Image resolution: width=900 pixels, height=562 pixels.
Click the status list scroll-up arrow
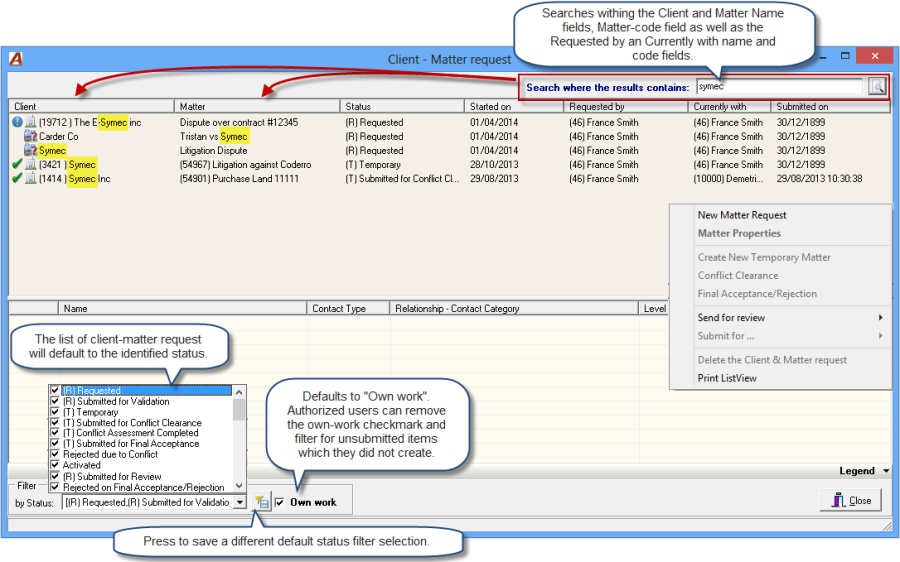239,392
